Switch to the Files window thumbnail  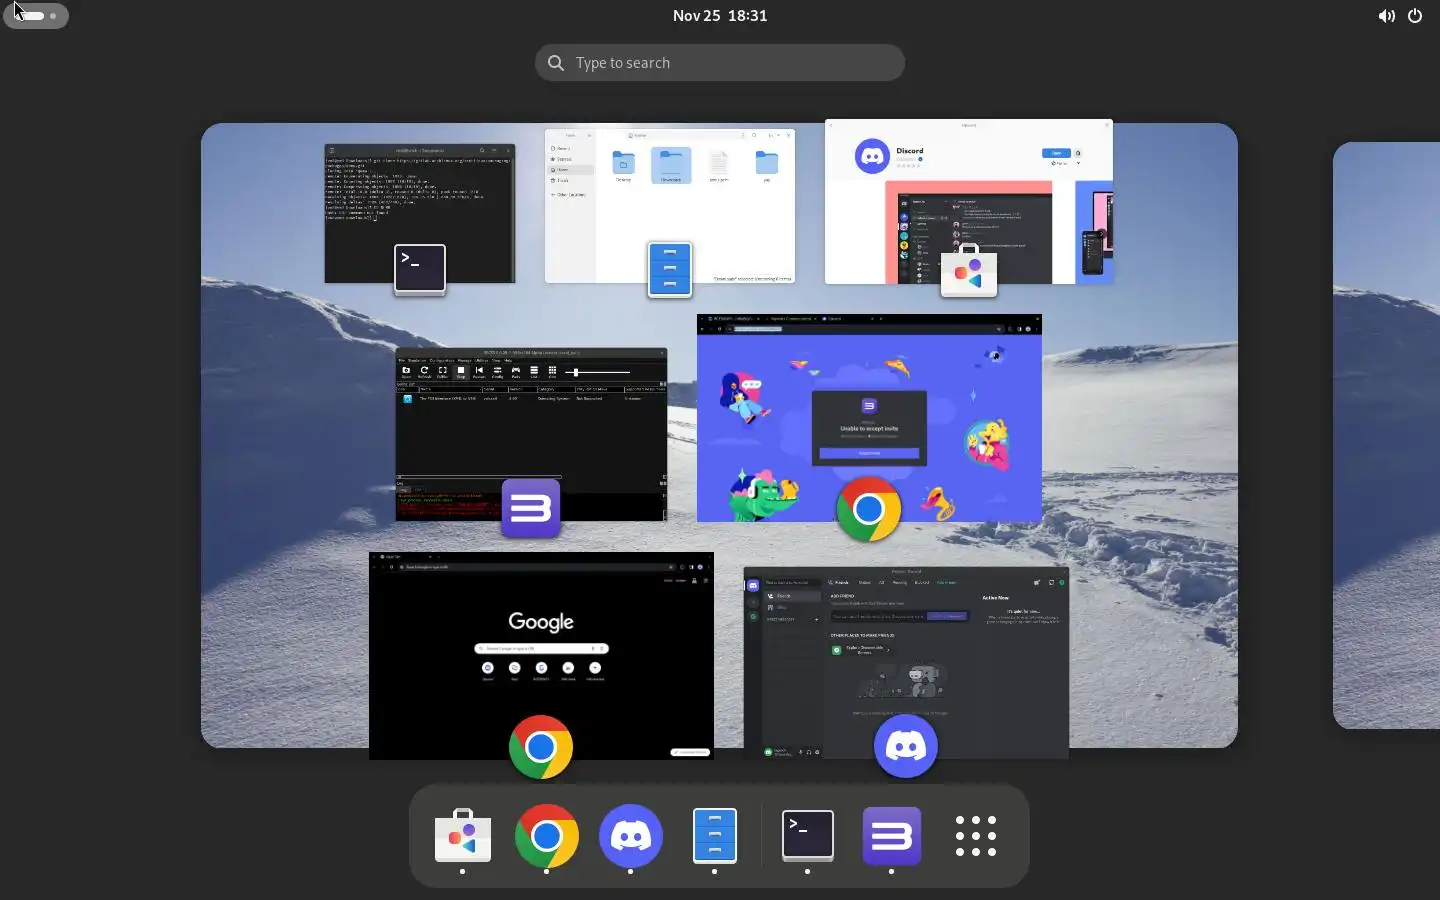coord(670,205)
